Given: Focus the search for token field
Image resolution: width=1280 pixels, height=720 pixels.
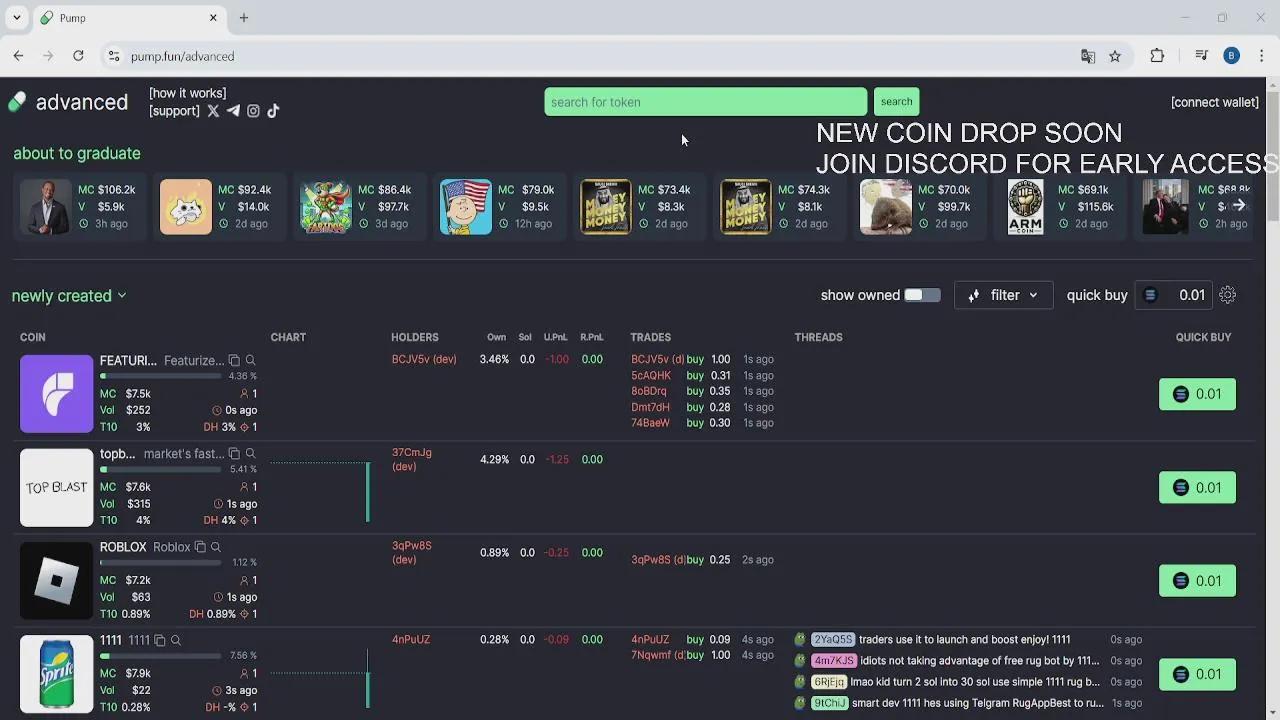Looking at the screenshot, I should tap(706, 102).
